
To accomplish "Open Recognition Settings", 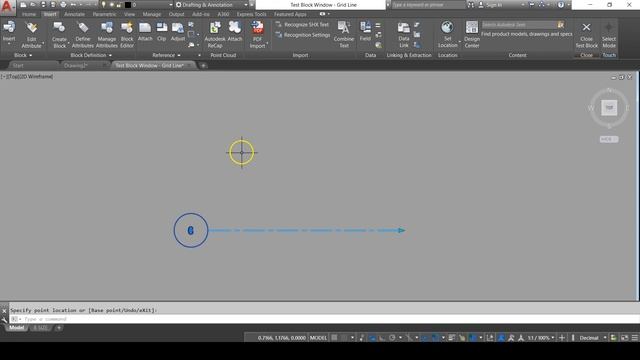I will point(303,35).
